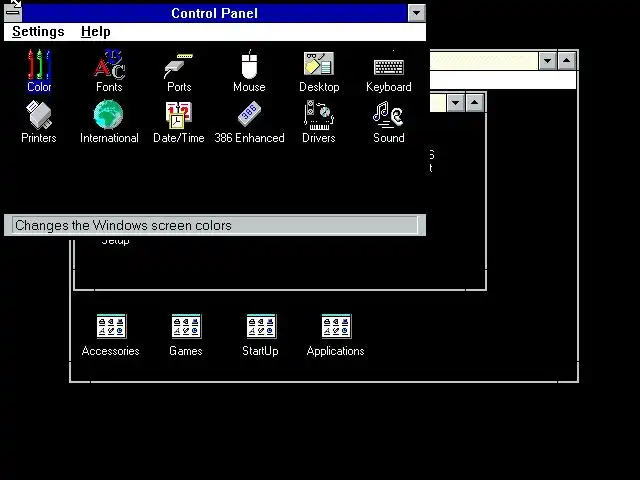This screenshot has width=640, height=480.
Task: Select the Drivers icon
Action: [319, 122]
